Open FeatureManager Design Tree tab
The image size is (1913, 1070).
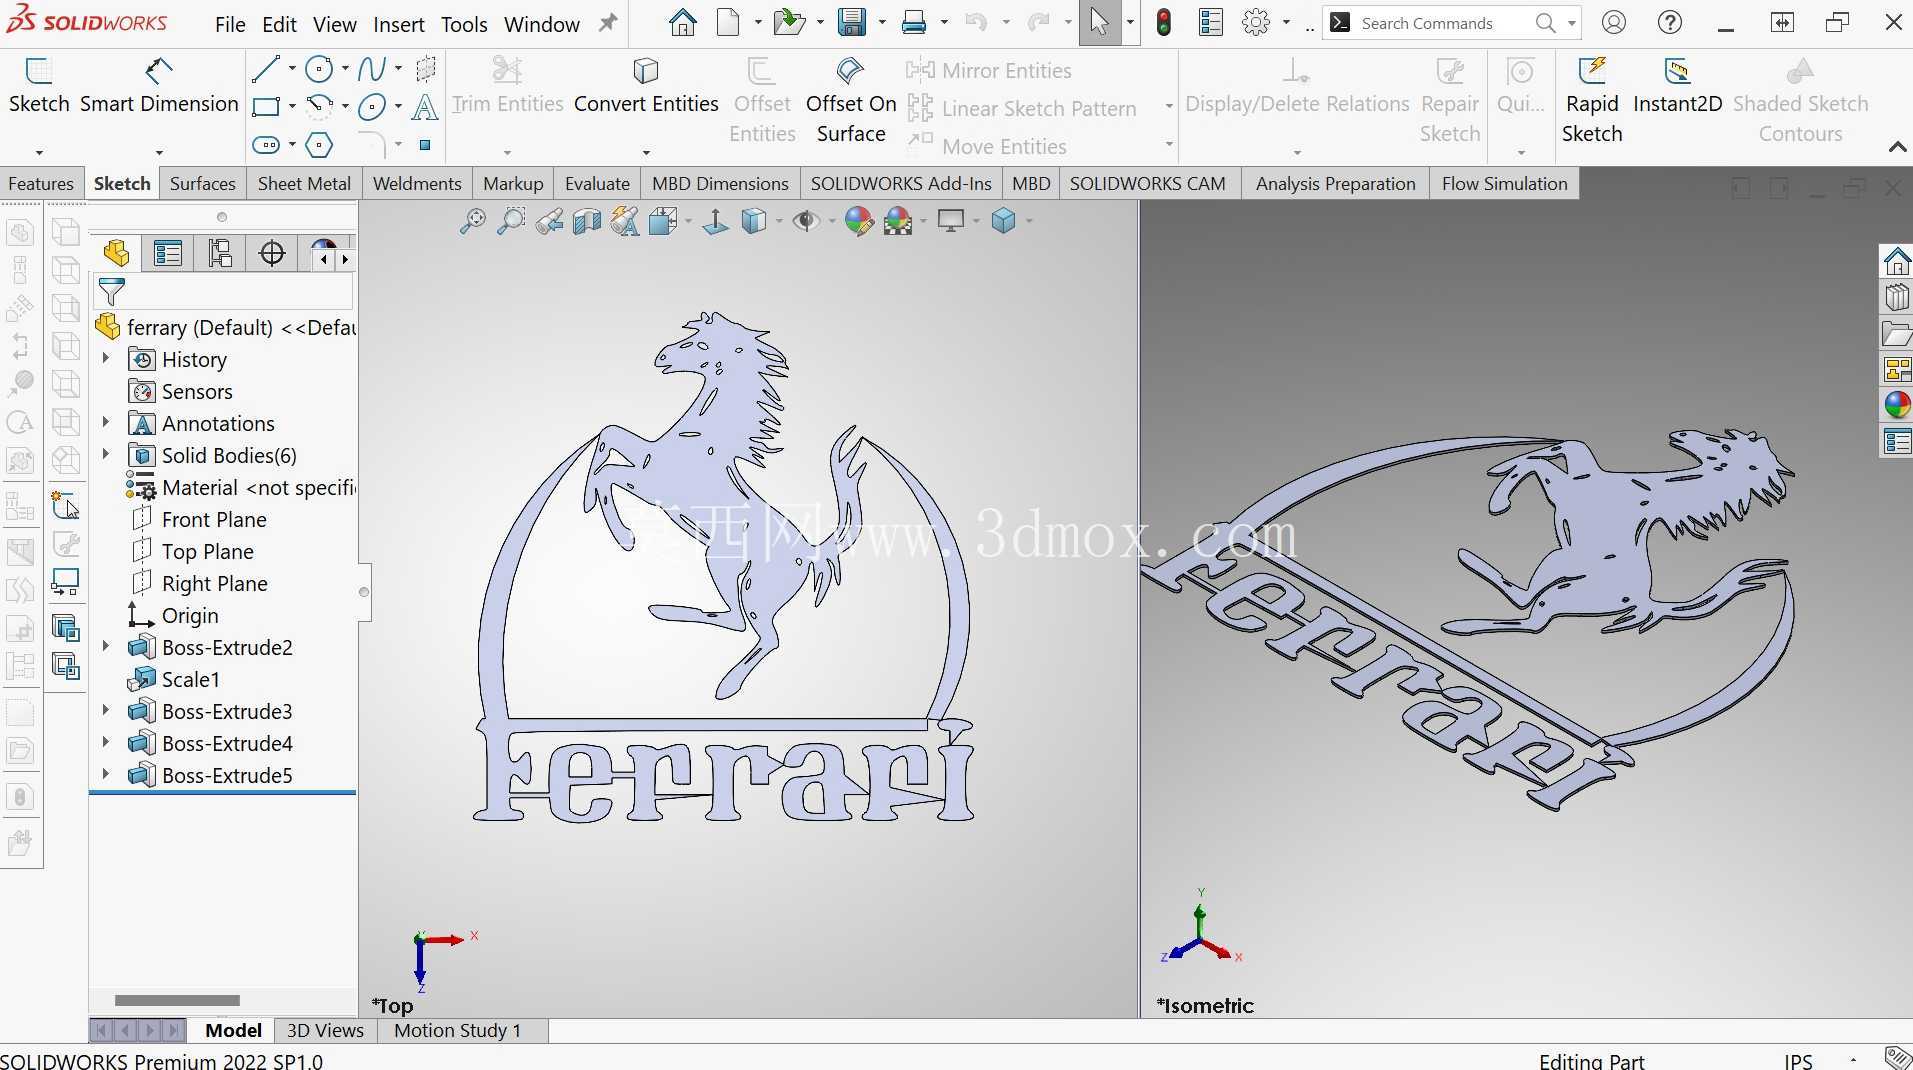click(116, 253)
